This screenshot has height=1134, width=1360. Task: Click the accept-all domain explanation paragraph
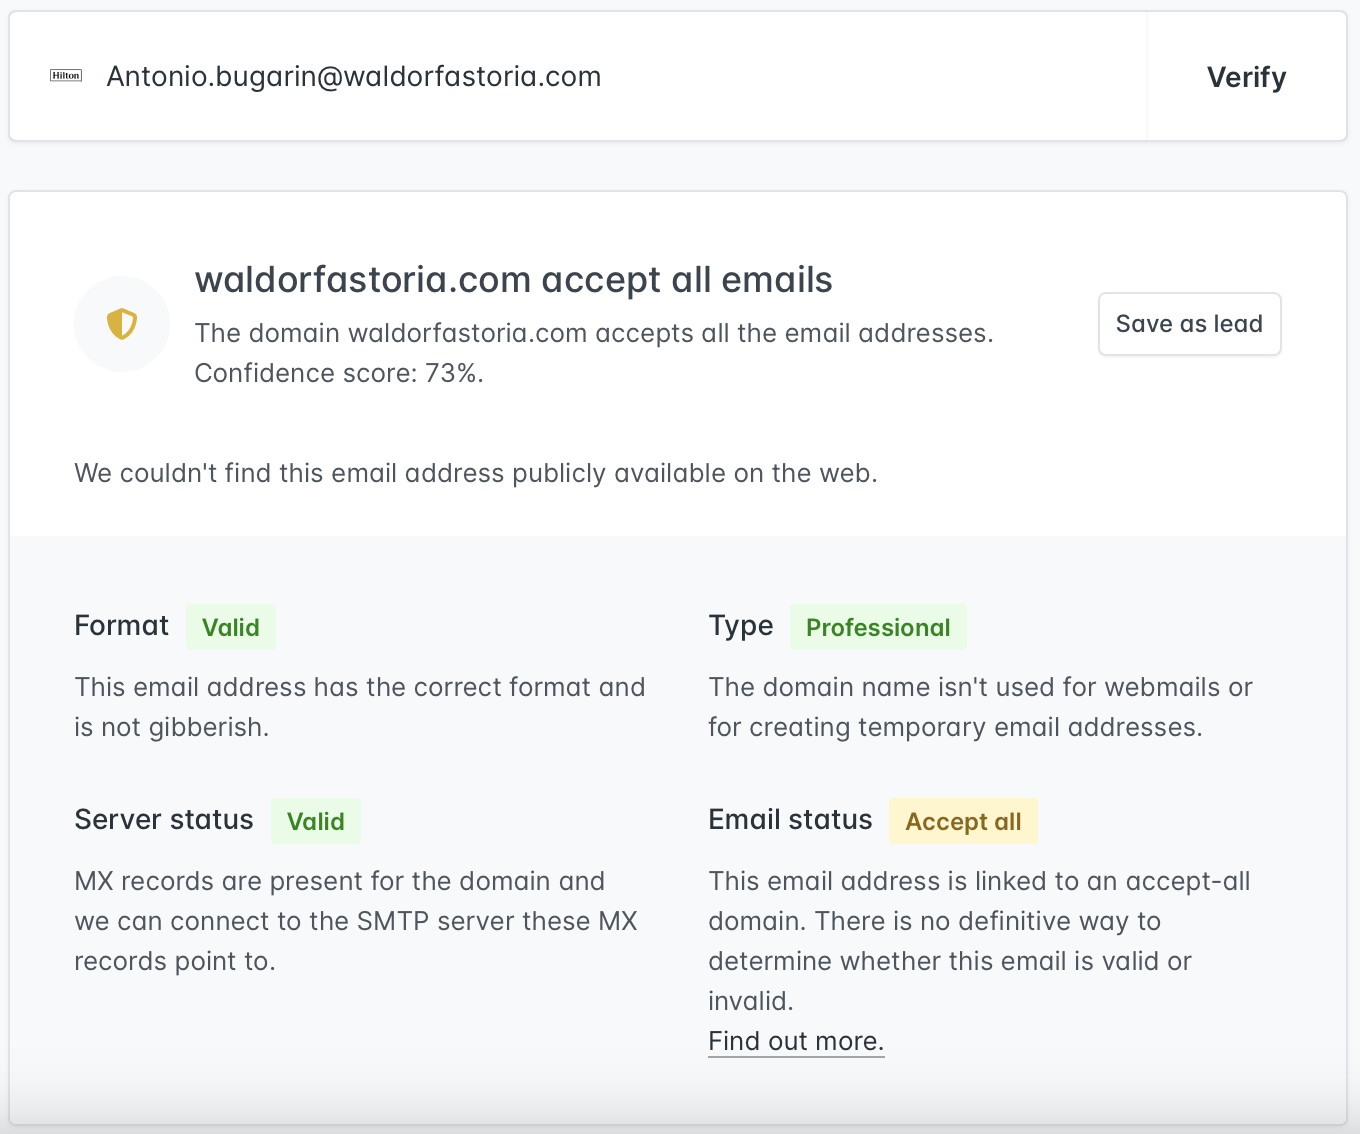coord(979,940)
